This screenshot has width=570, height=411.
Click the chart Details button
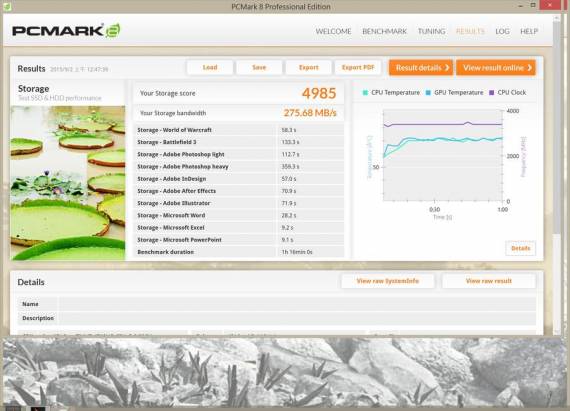520,248
